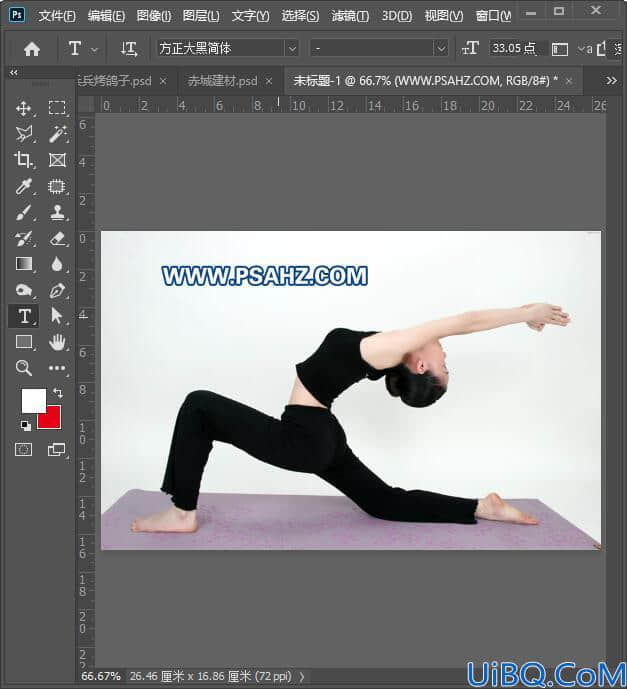Select the Move tool
This screenshot has height=689, width=627.
point(23,108)
